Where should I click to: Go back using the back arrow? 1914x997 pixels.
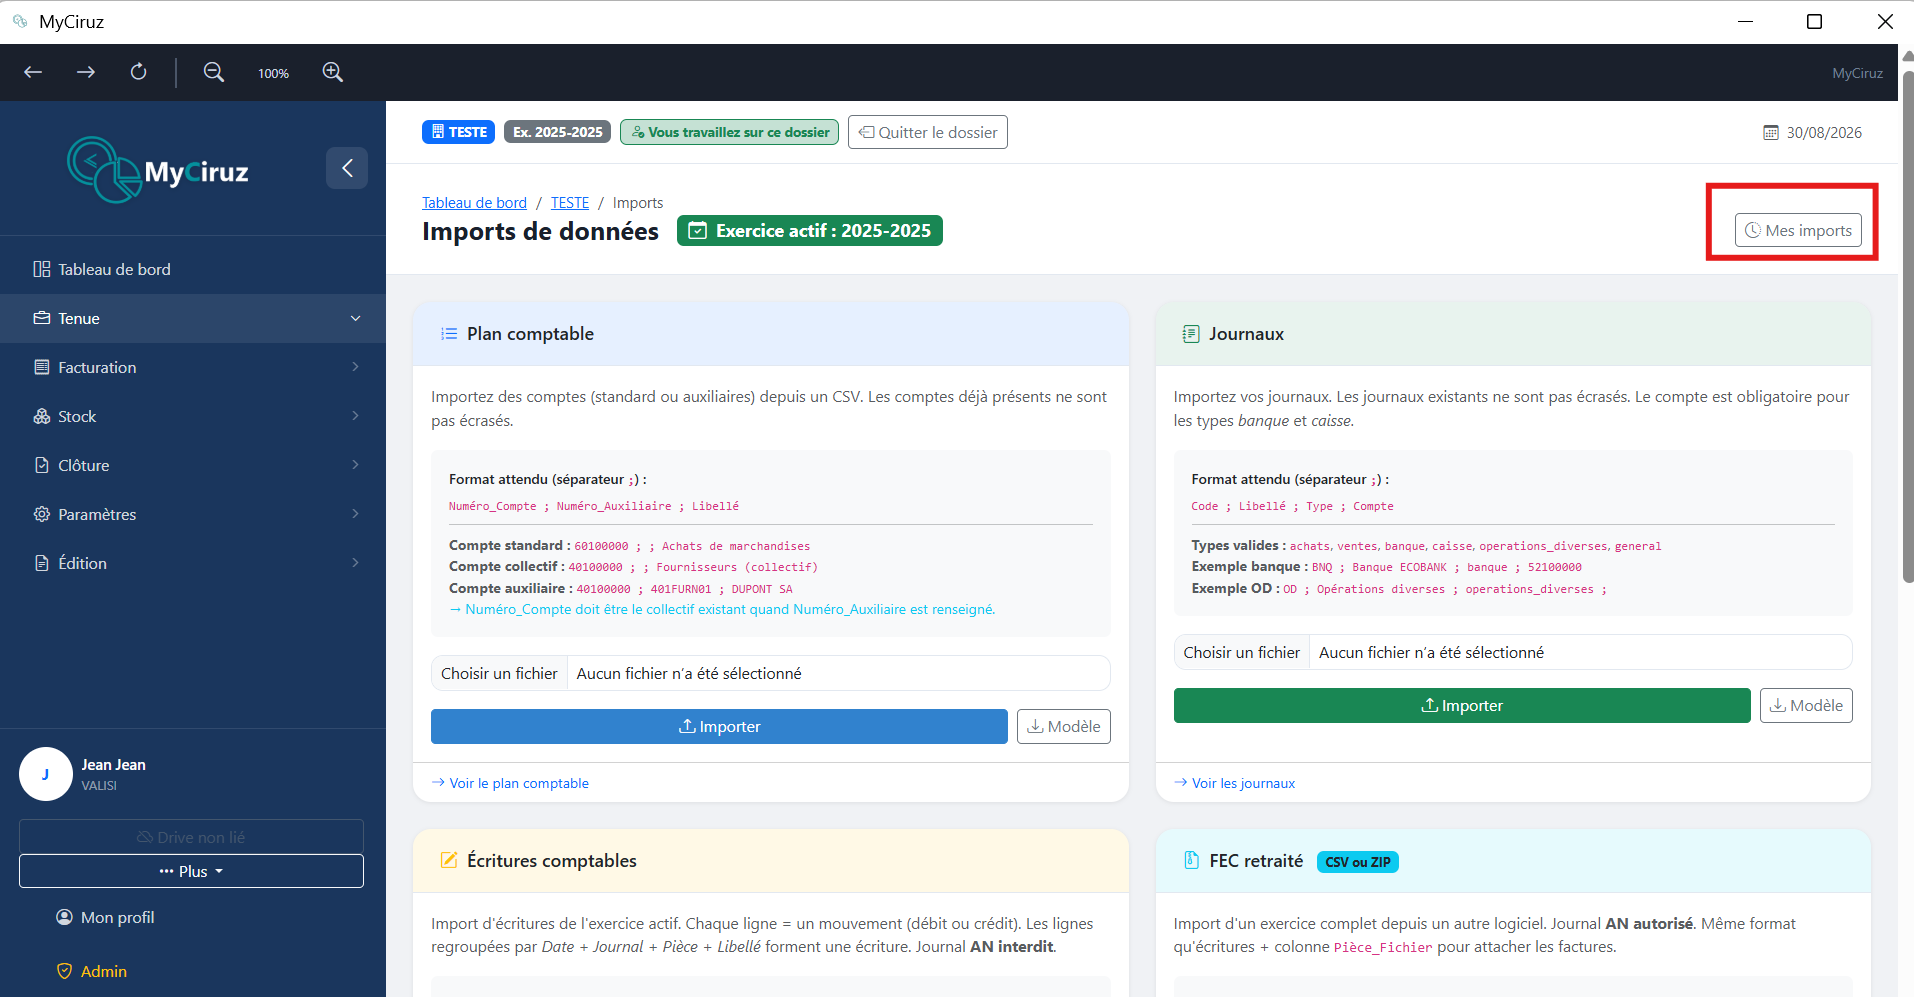33,72
